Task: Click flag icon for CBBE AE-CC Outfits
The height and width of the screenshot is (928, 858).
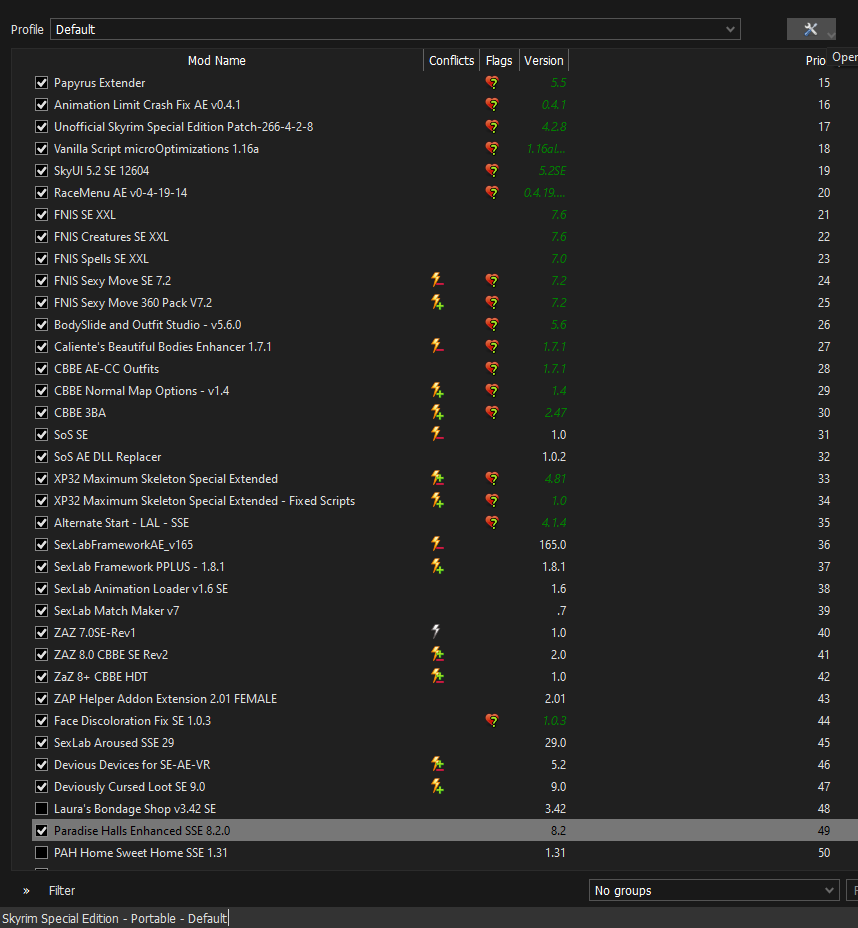Action: click(x=492, y=368)
